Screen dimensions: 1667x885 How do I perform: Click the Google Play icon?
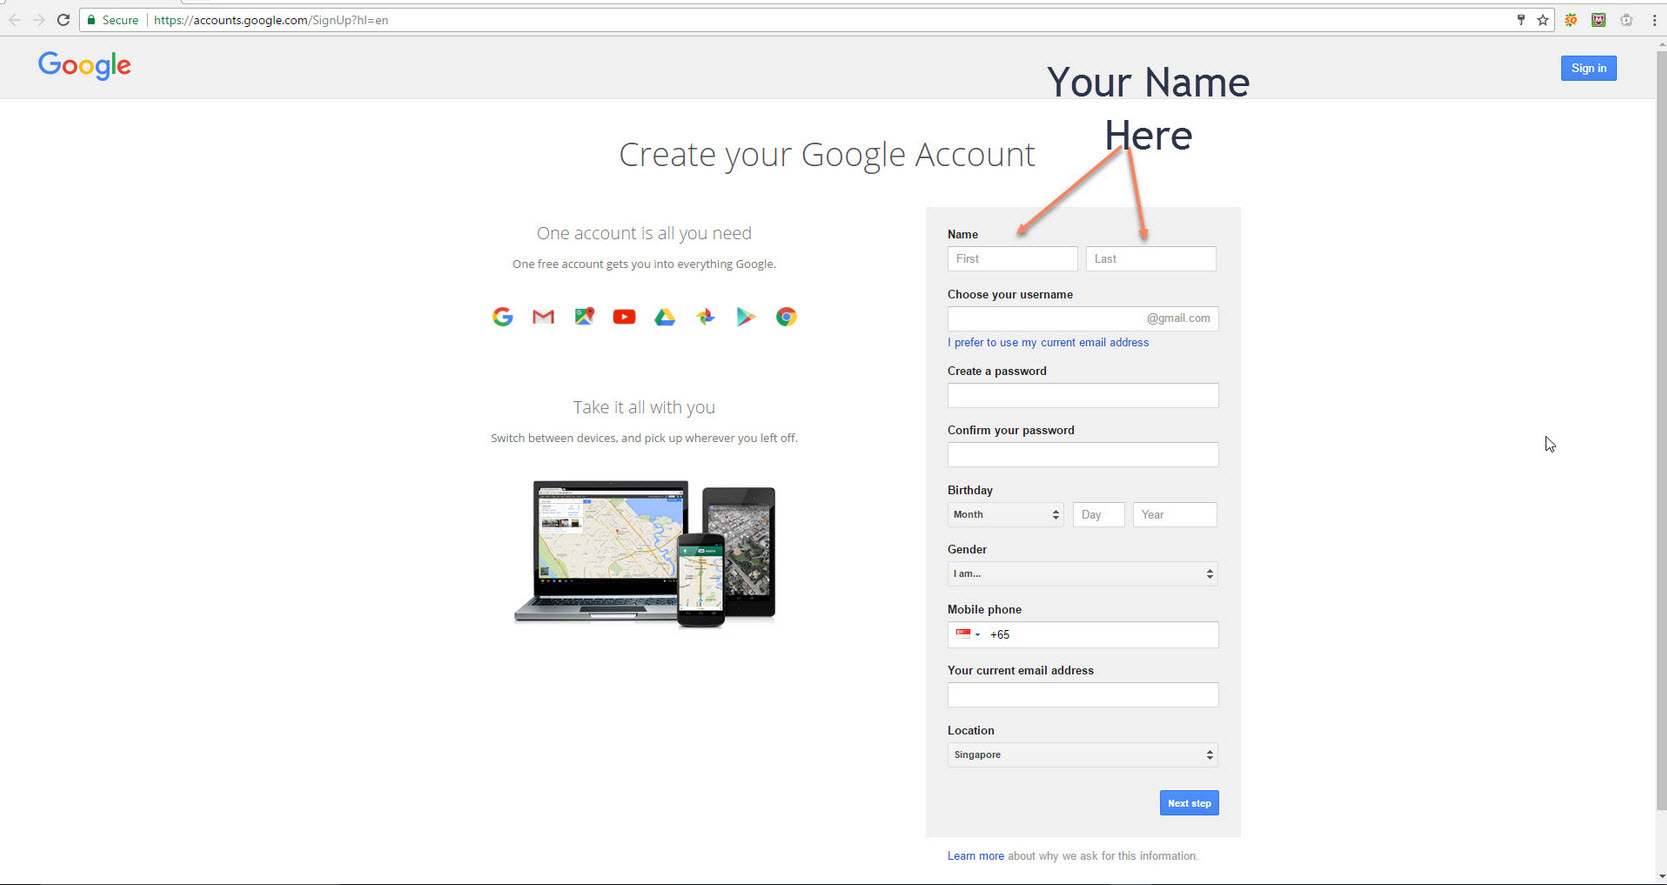tap(746, 317)
